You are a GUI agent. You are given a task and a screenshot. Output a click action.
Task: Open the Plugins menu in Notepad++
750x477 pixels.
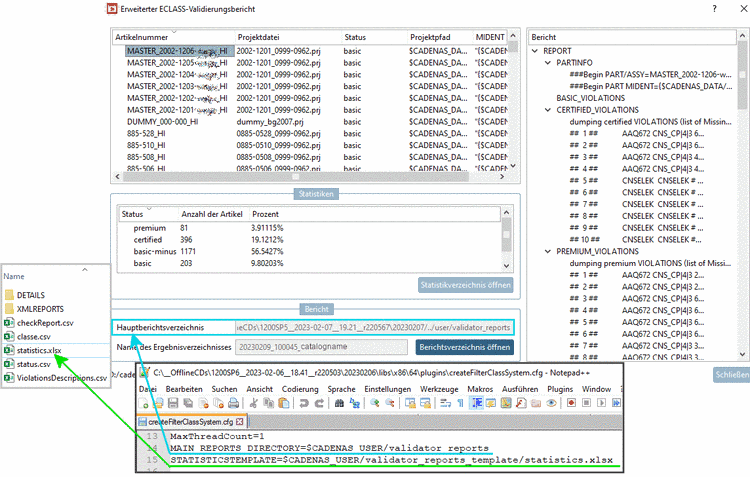(x=560, y=388)
